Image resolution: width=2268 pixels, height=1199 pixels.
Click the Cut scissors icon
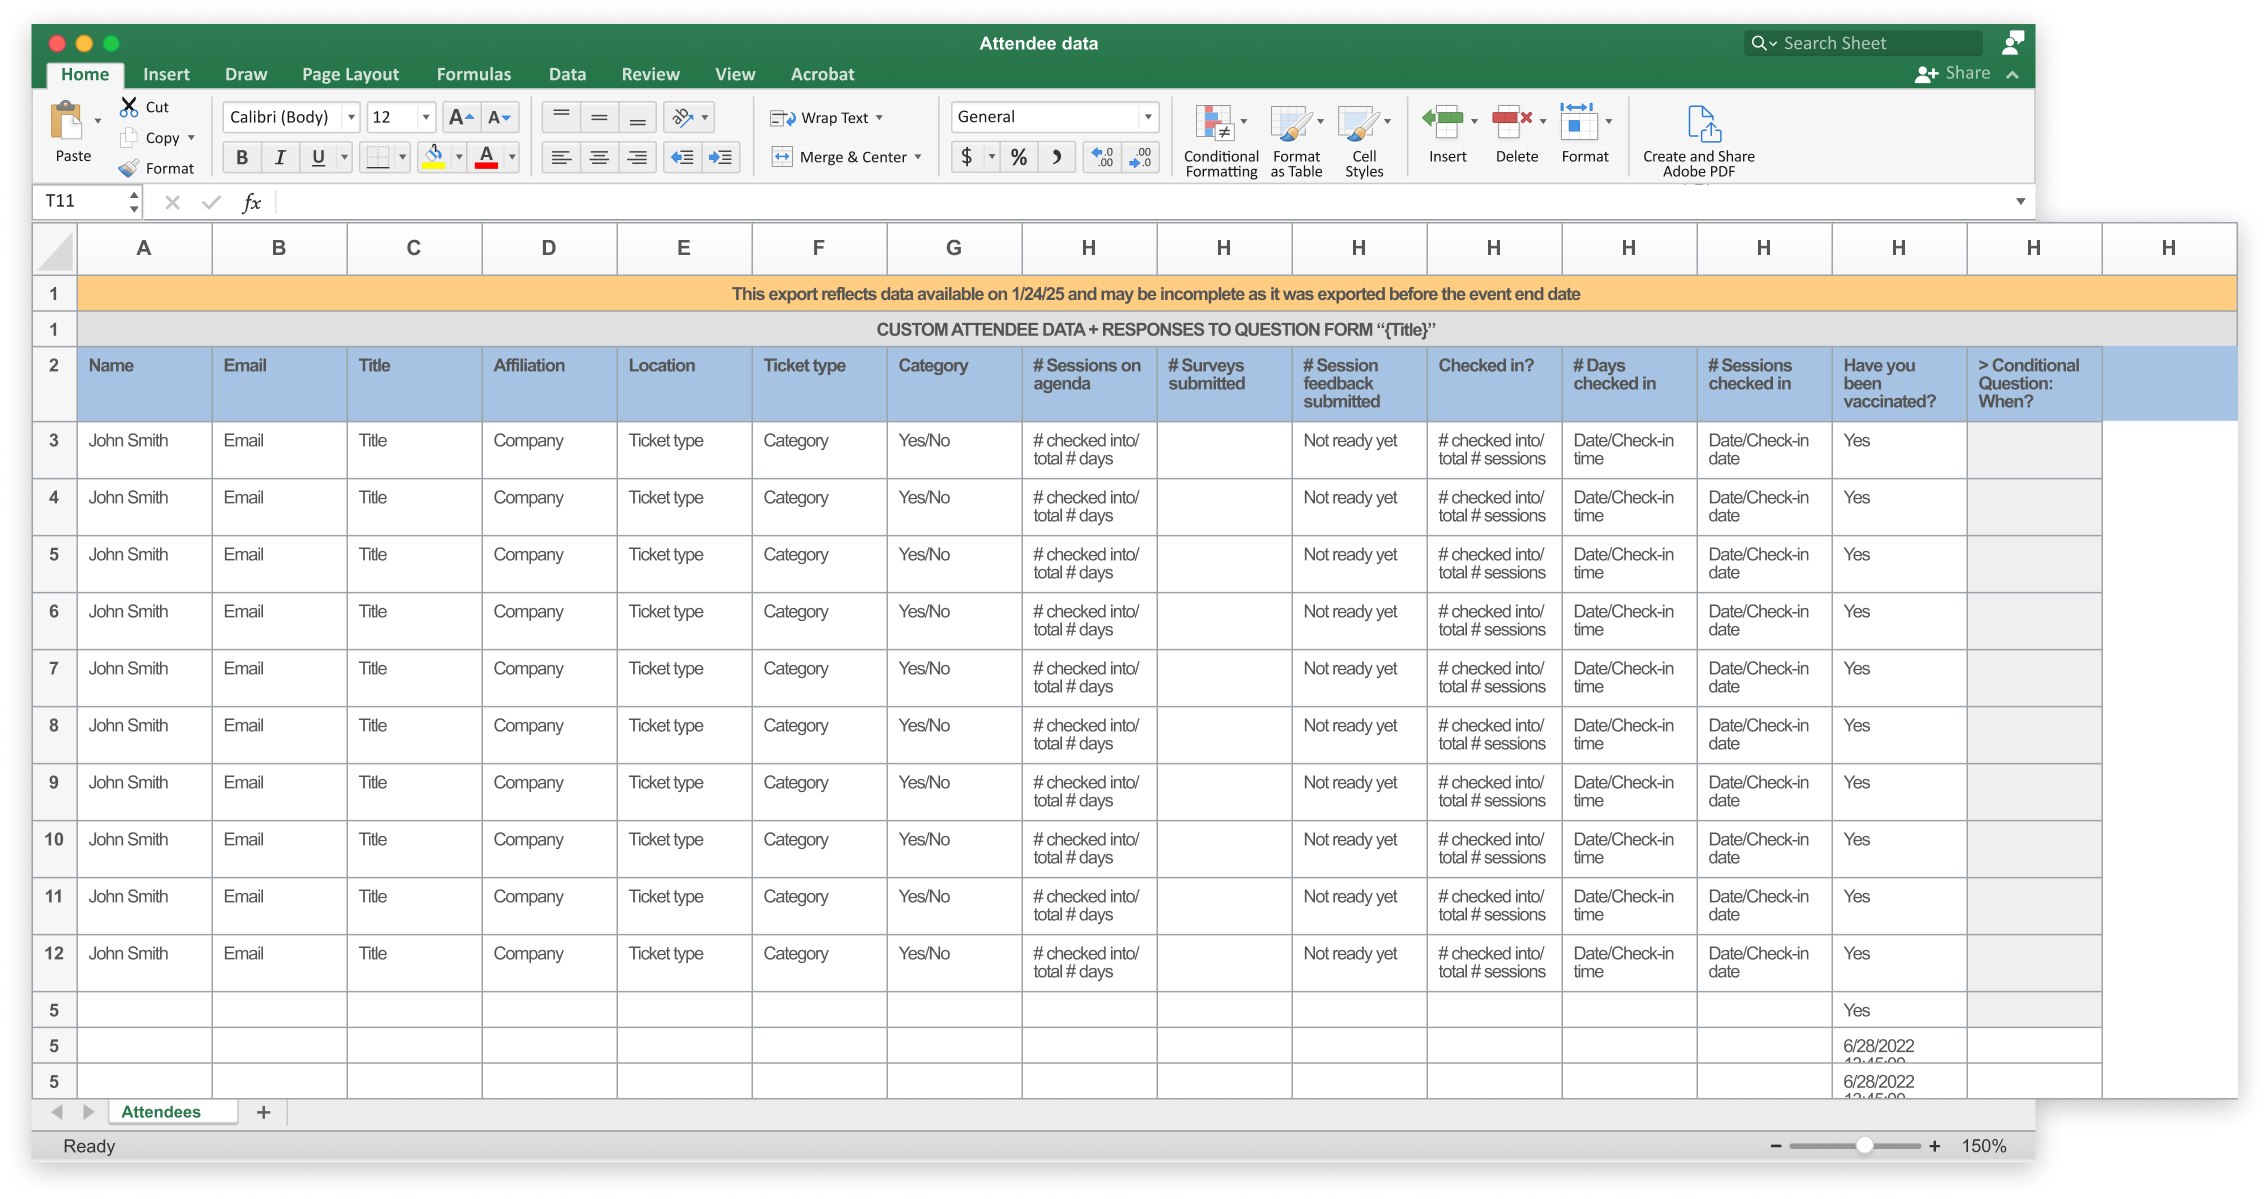[129, 107]
